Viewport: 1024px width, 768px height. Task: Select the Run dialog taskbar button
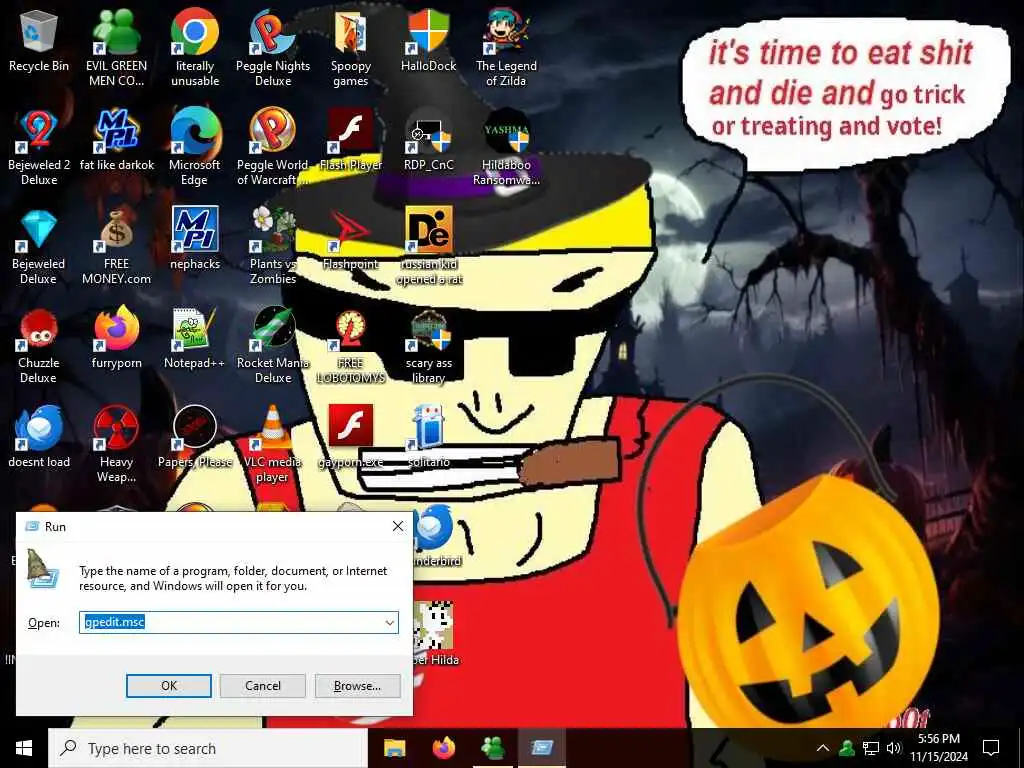pos(542,748)
